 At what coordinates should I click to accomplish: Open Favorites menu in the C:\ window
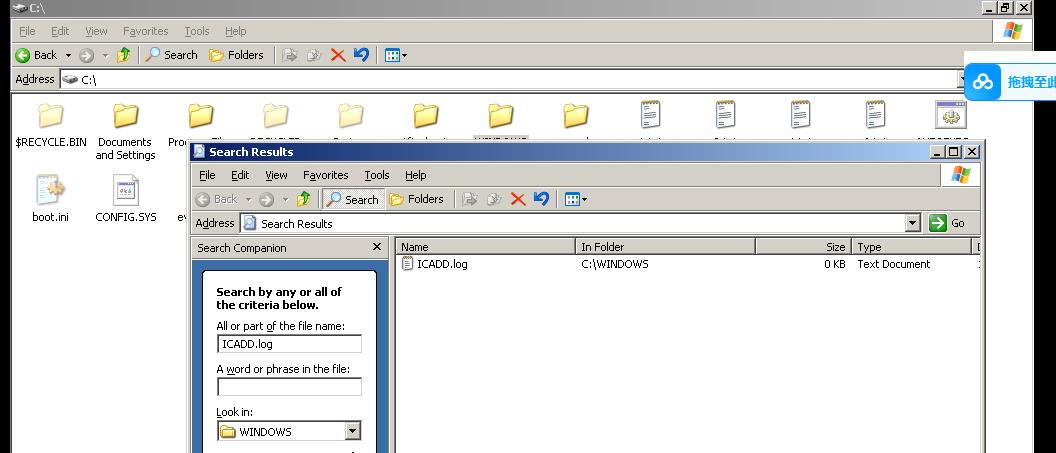coord(145,31)
